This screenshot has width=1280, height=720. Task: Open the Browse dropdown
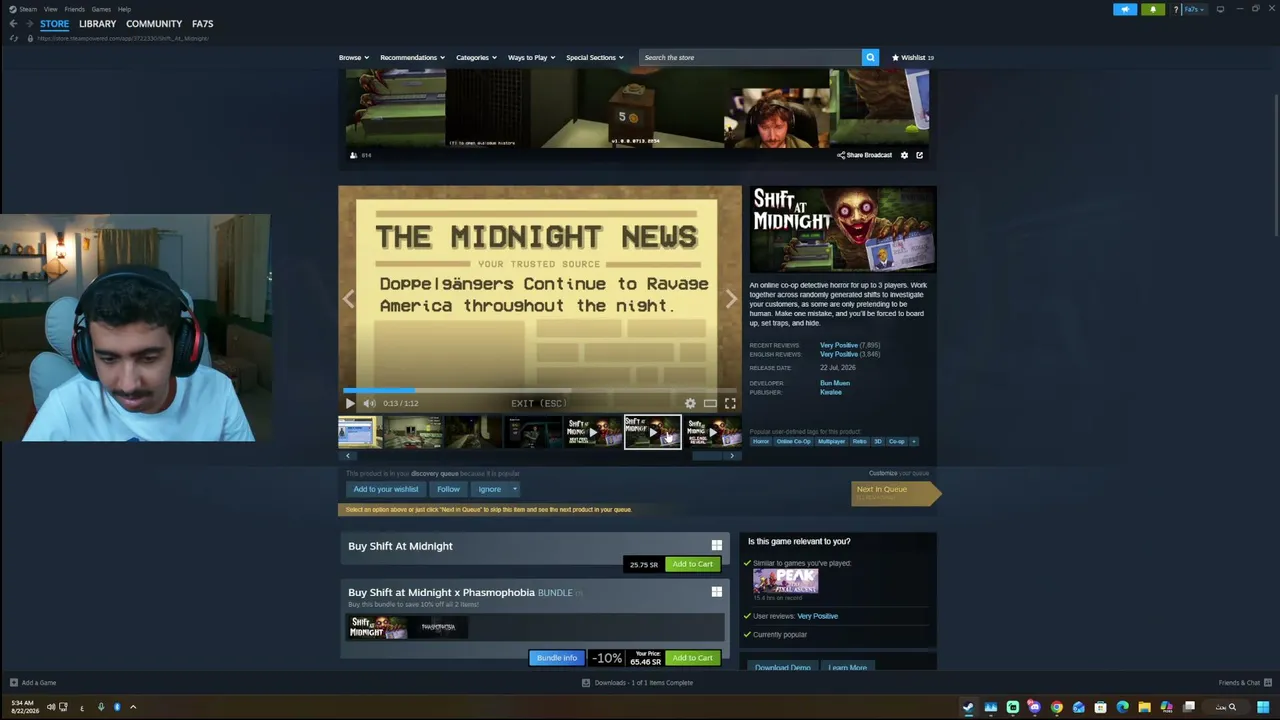(x=354, y=57)
